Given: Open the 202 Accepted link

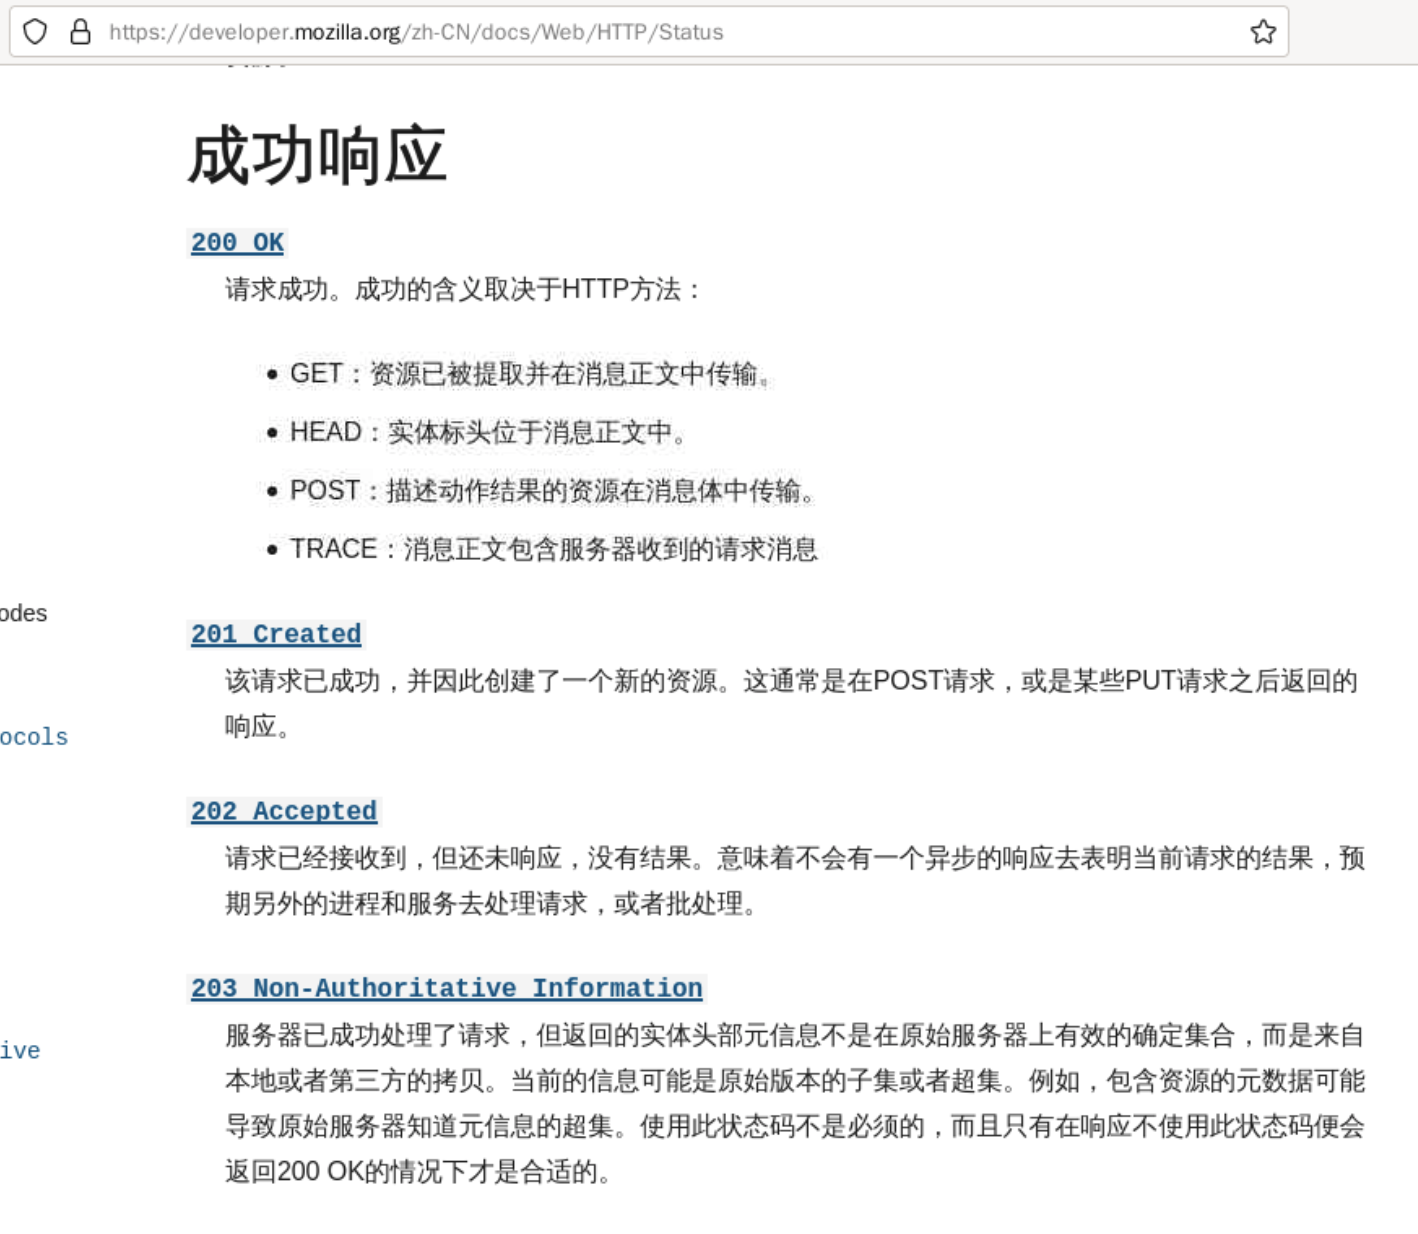Looking at the screenshot, I should pos(284,812).
